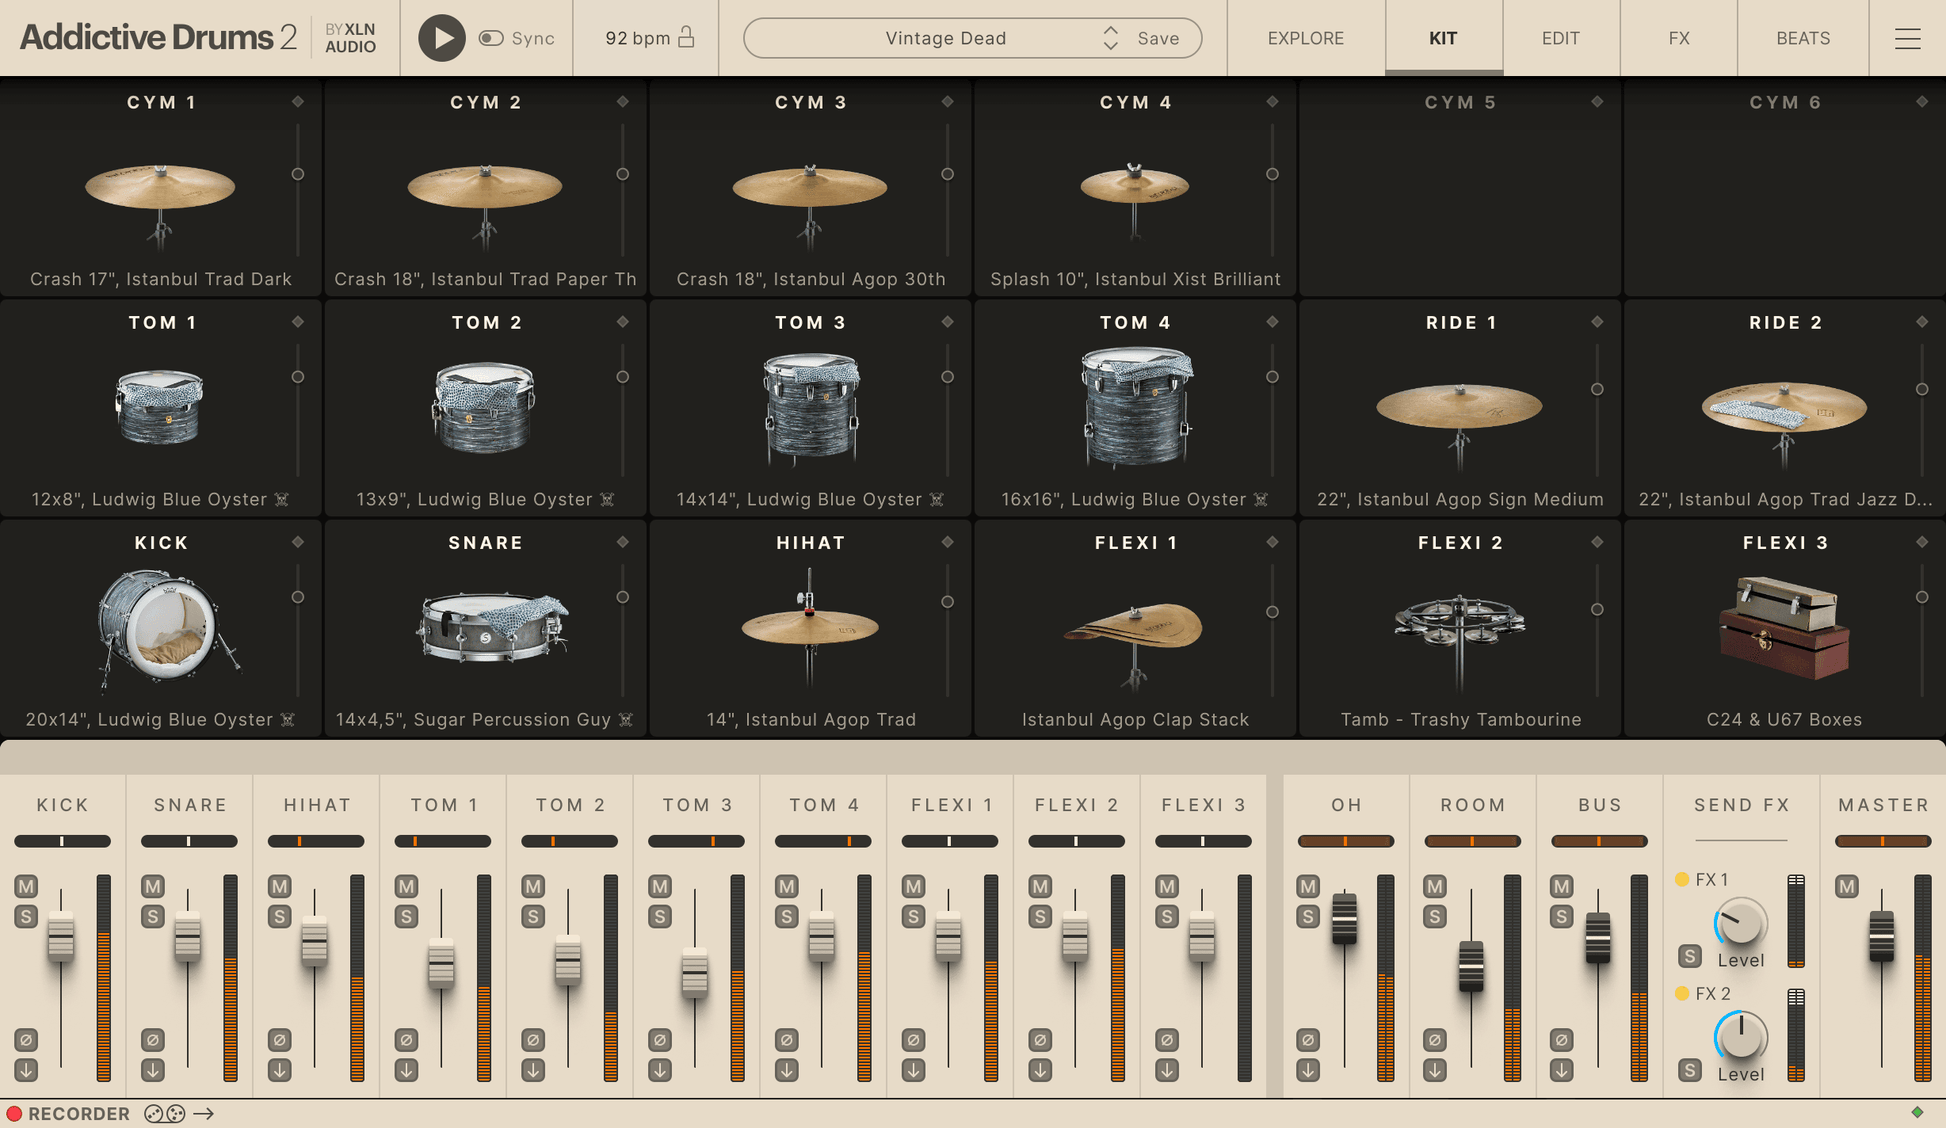Image resolution: width=1946 pixels, height=1128 pixels.
Task: Click the S button beside FX 2 Level
Action: pos(1690,1070)
